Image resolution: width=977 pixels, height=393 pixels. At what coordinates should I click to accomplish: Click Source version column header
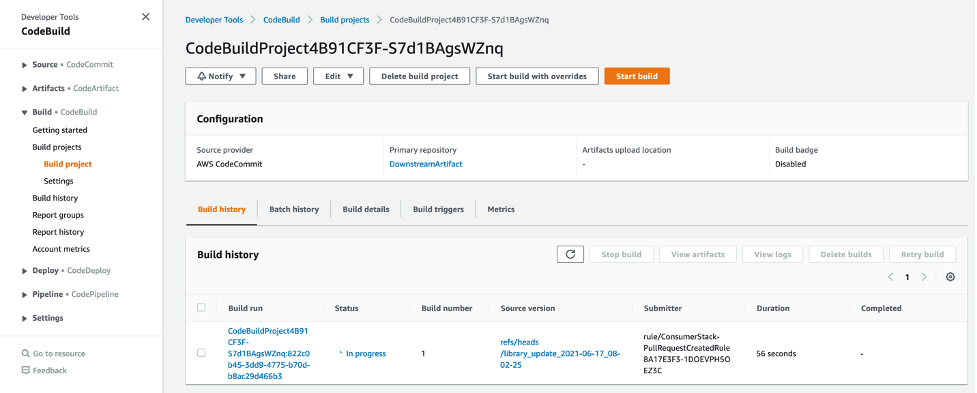(528, 308)
